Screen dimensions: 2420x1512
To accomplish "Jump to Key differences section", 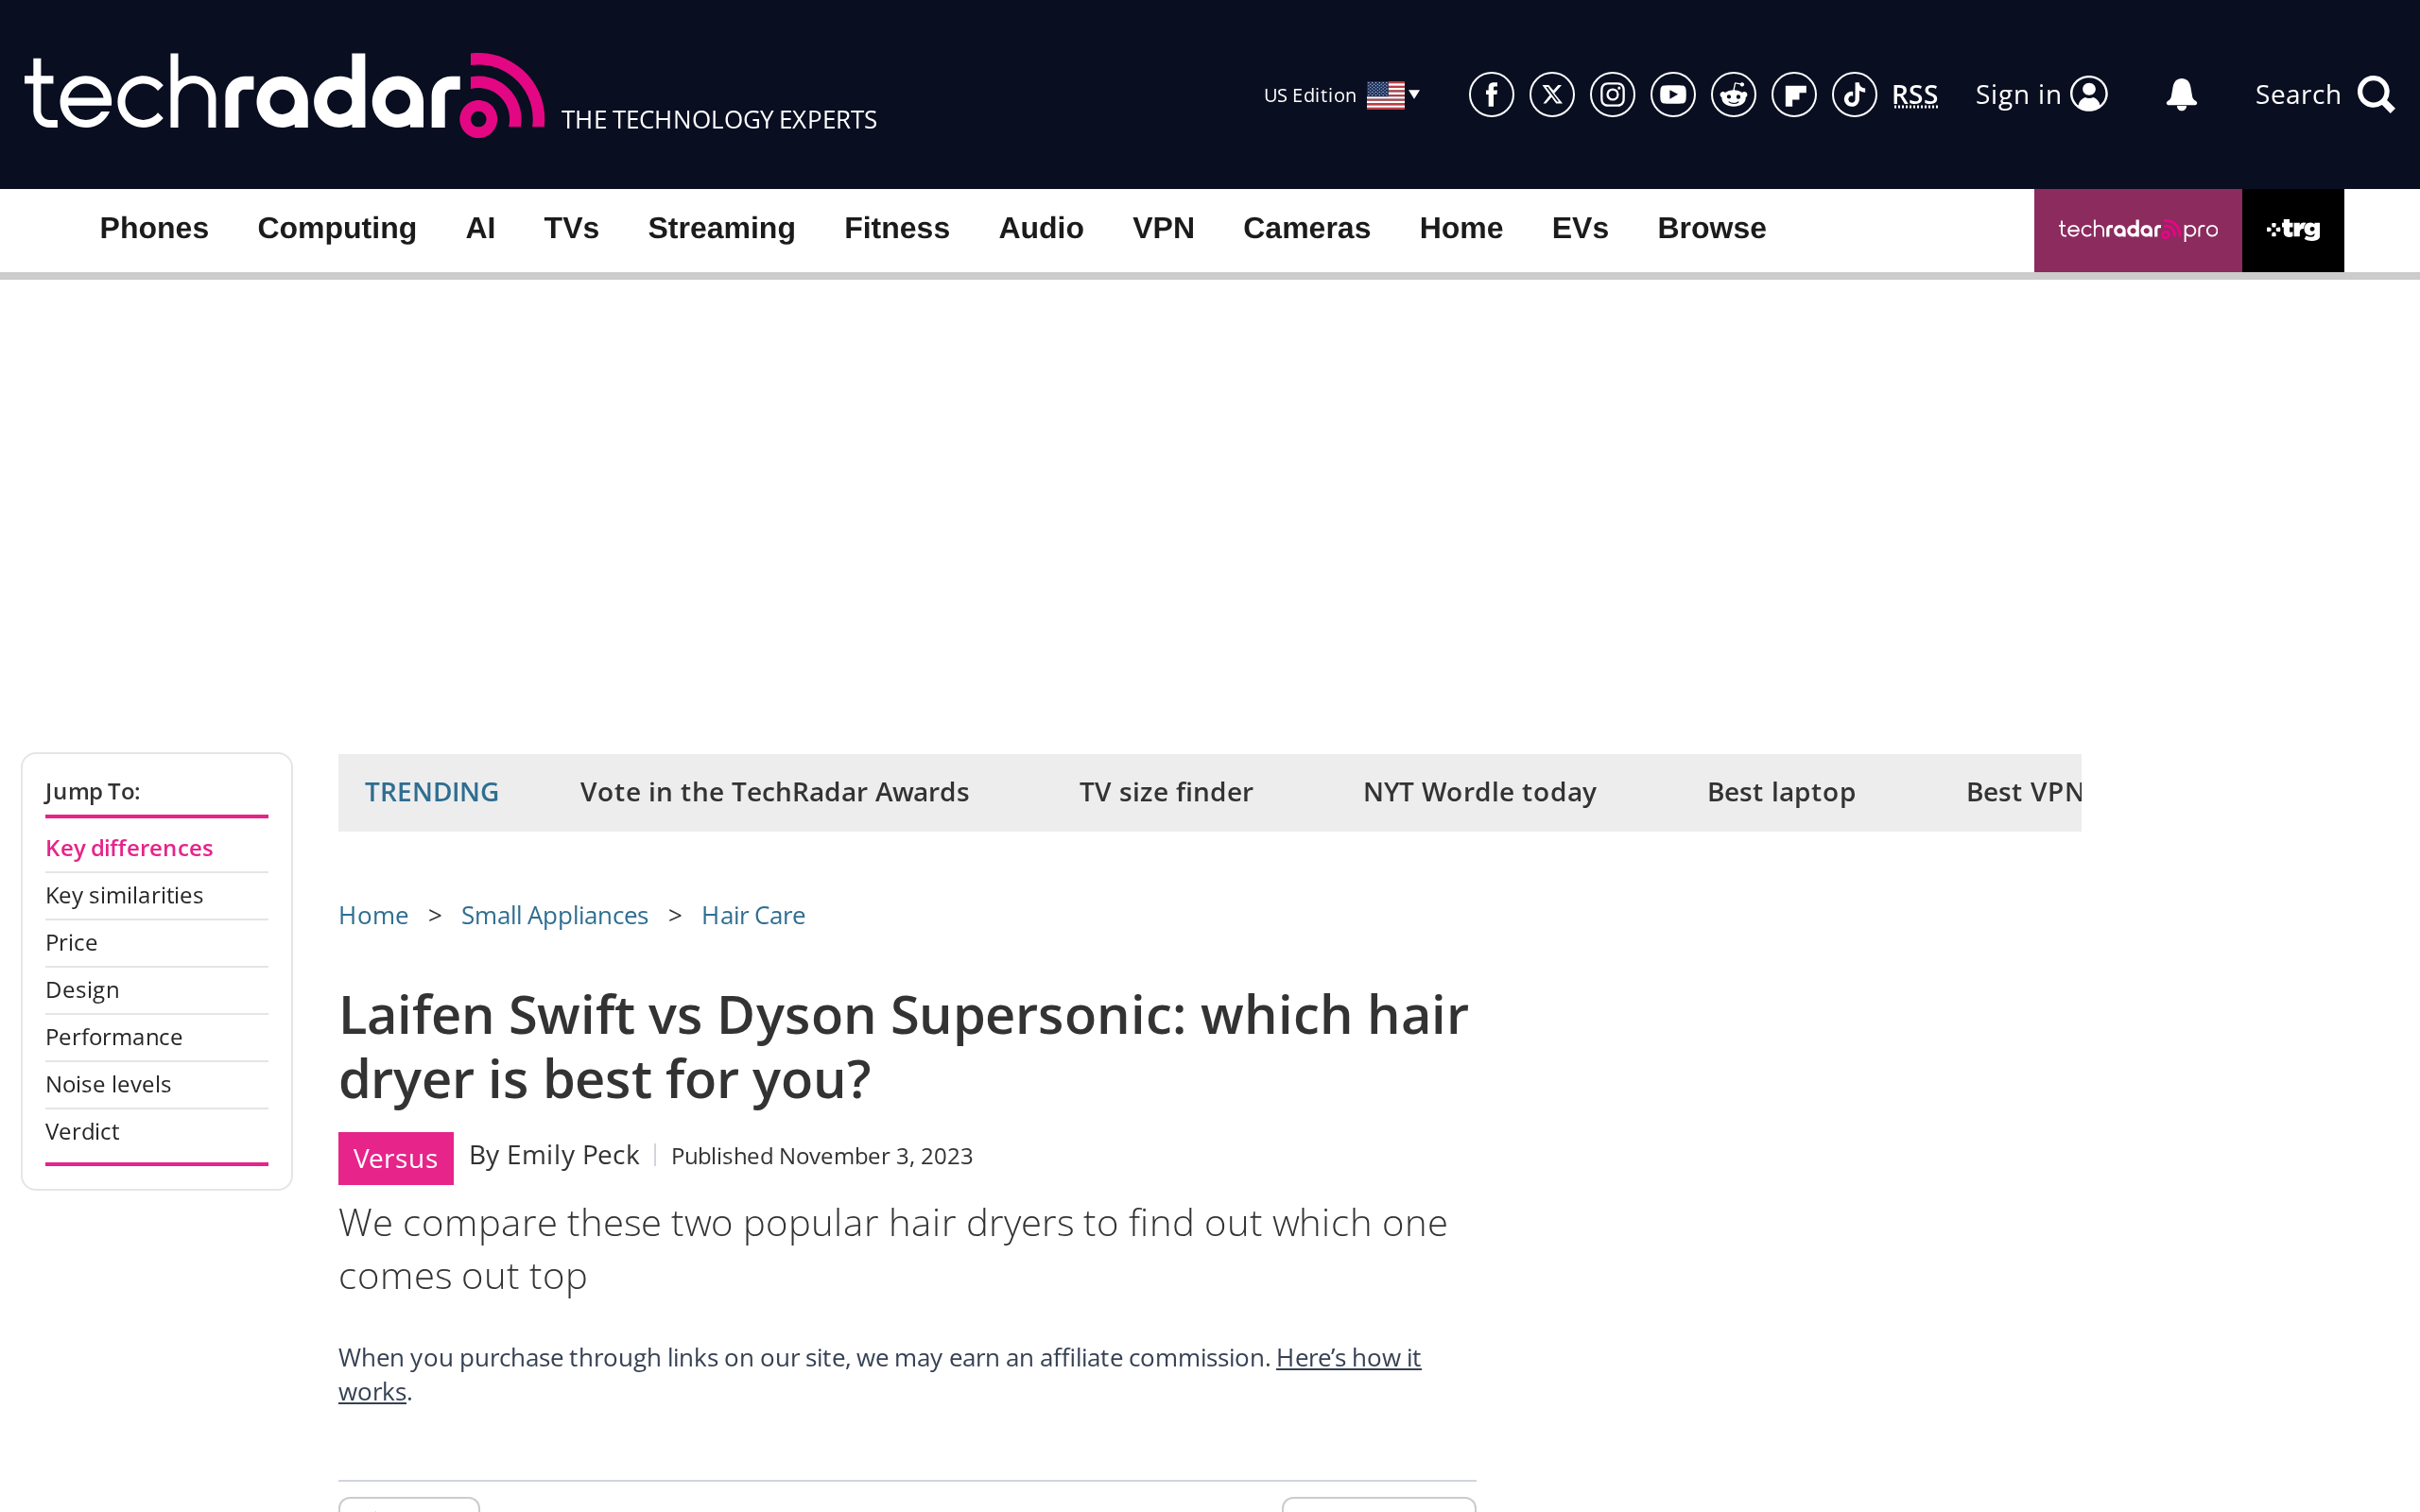I will point(129,848).
